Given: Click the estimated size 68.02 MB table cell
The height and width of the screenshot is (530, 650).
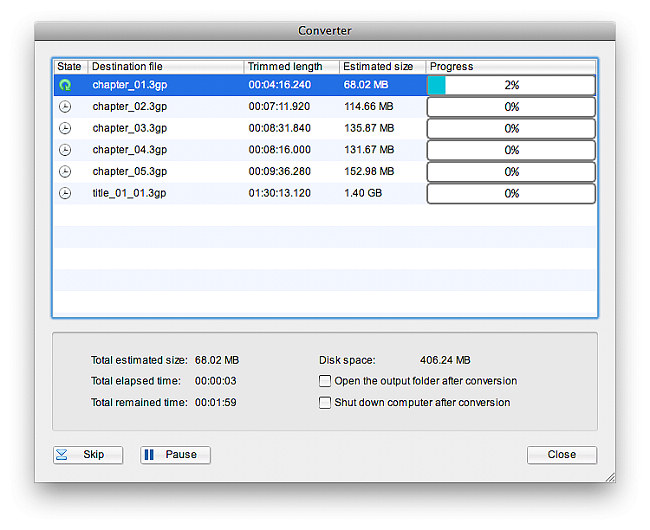Looking at the screenshot, I should [366, 85].
